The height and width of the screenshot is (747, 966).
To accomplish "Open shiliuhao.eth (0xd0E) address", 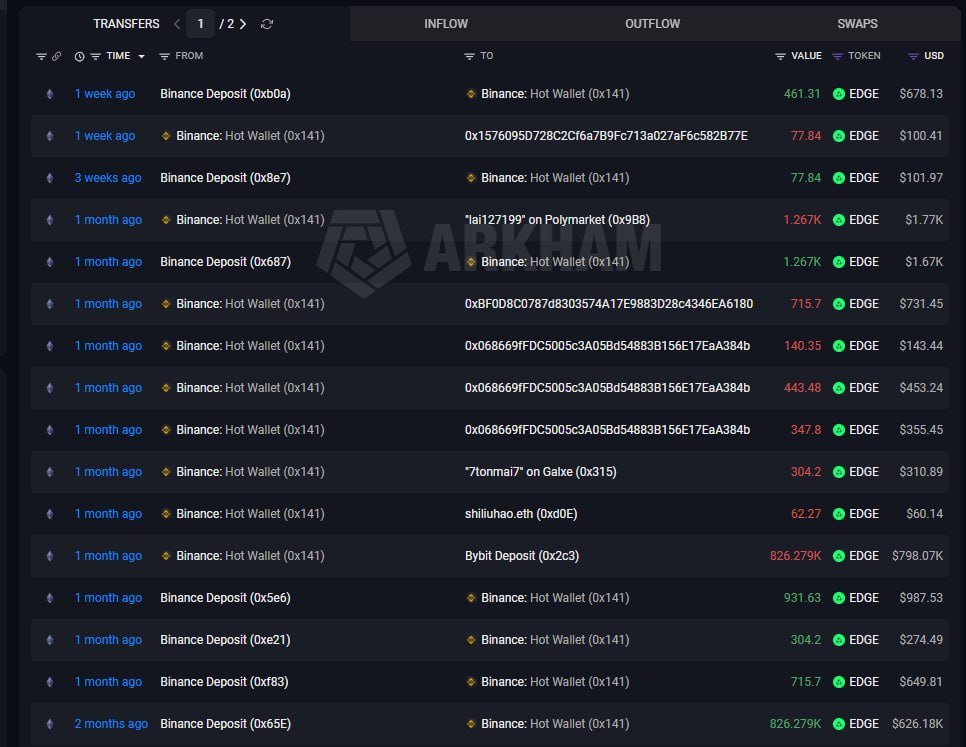I will 521,514.
